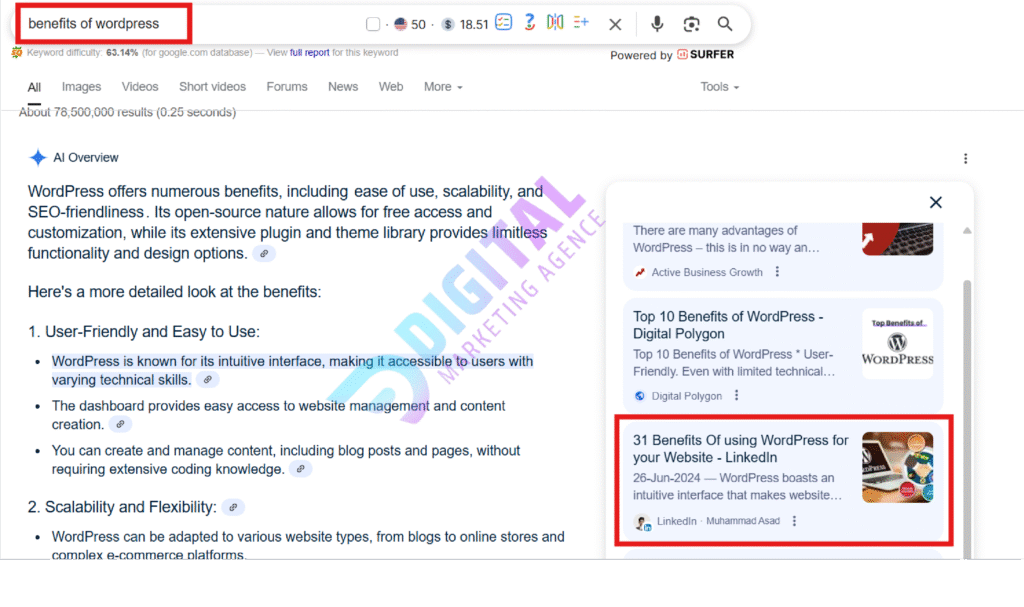Click the question mark extension icon in search bar
This screenshot has height=607, width=1024.
tap(530, 23)
